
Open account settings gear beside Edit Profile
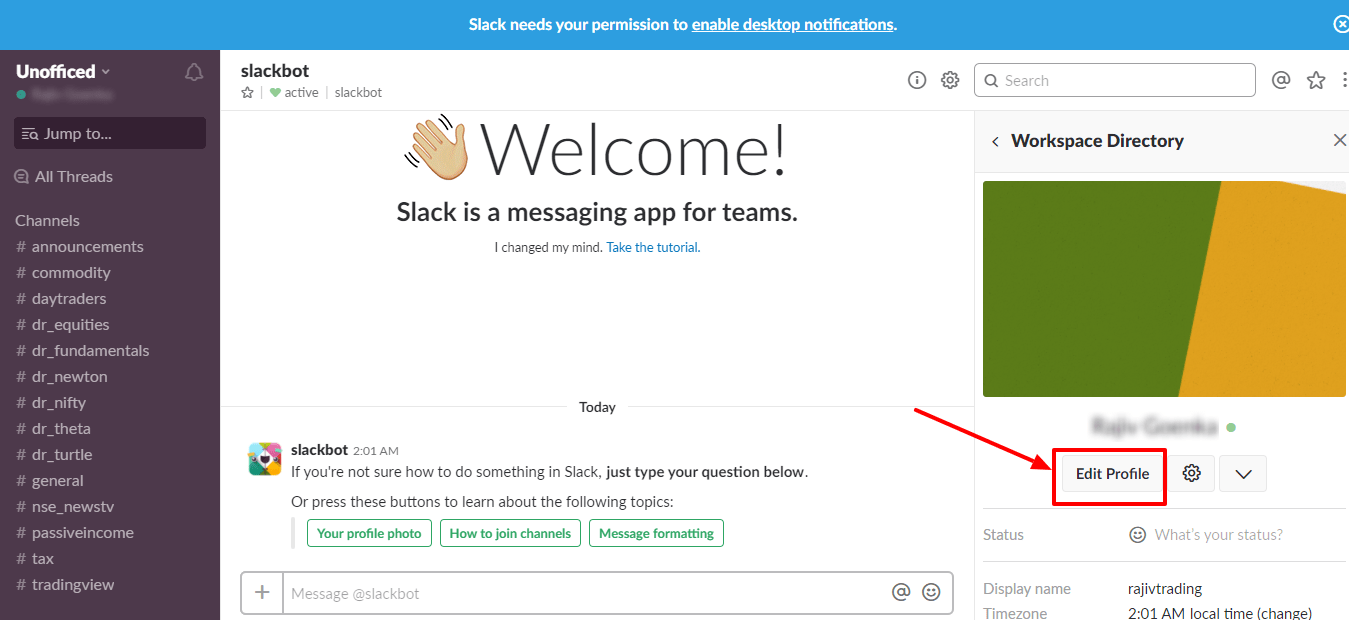[x=1192, y=474]
